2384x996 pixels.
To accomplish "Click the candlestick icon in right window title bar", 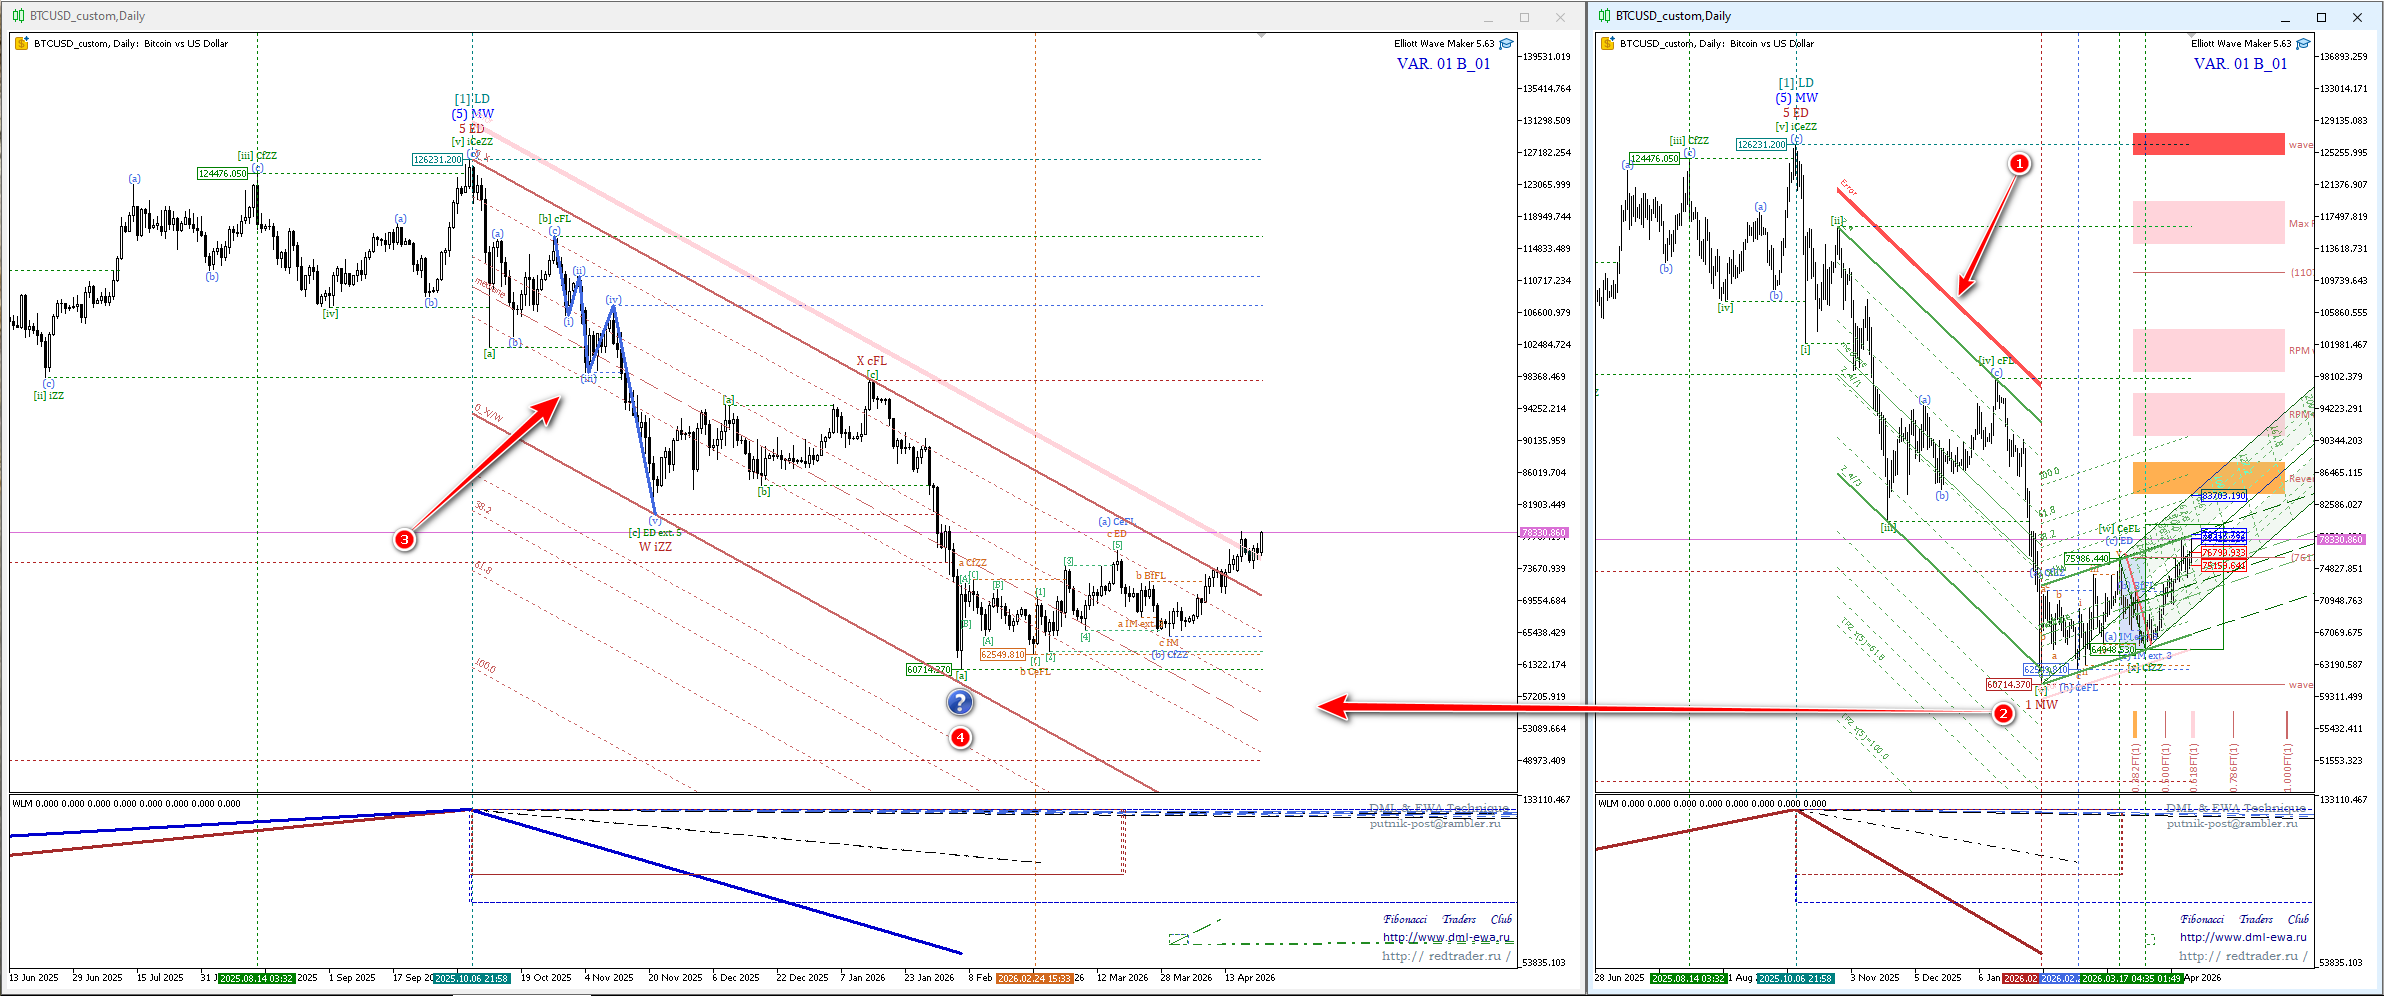I will [x=1604, y=16].
